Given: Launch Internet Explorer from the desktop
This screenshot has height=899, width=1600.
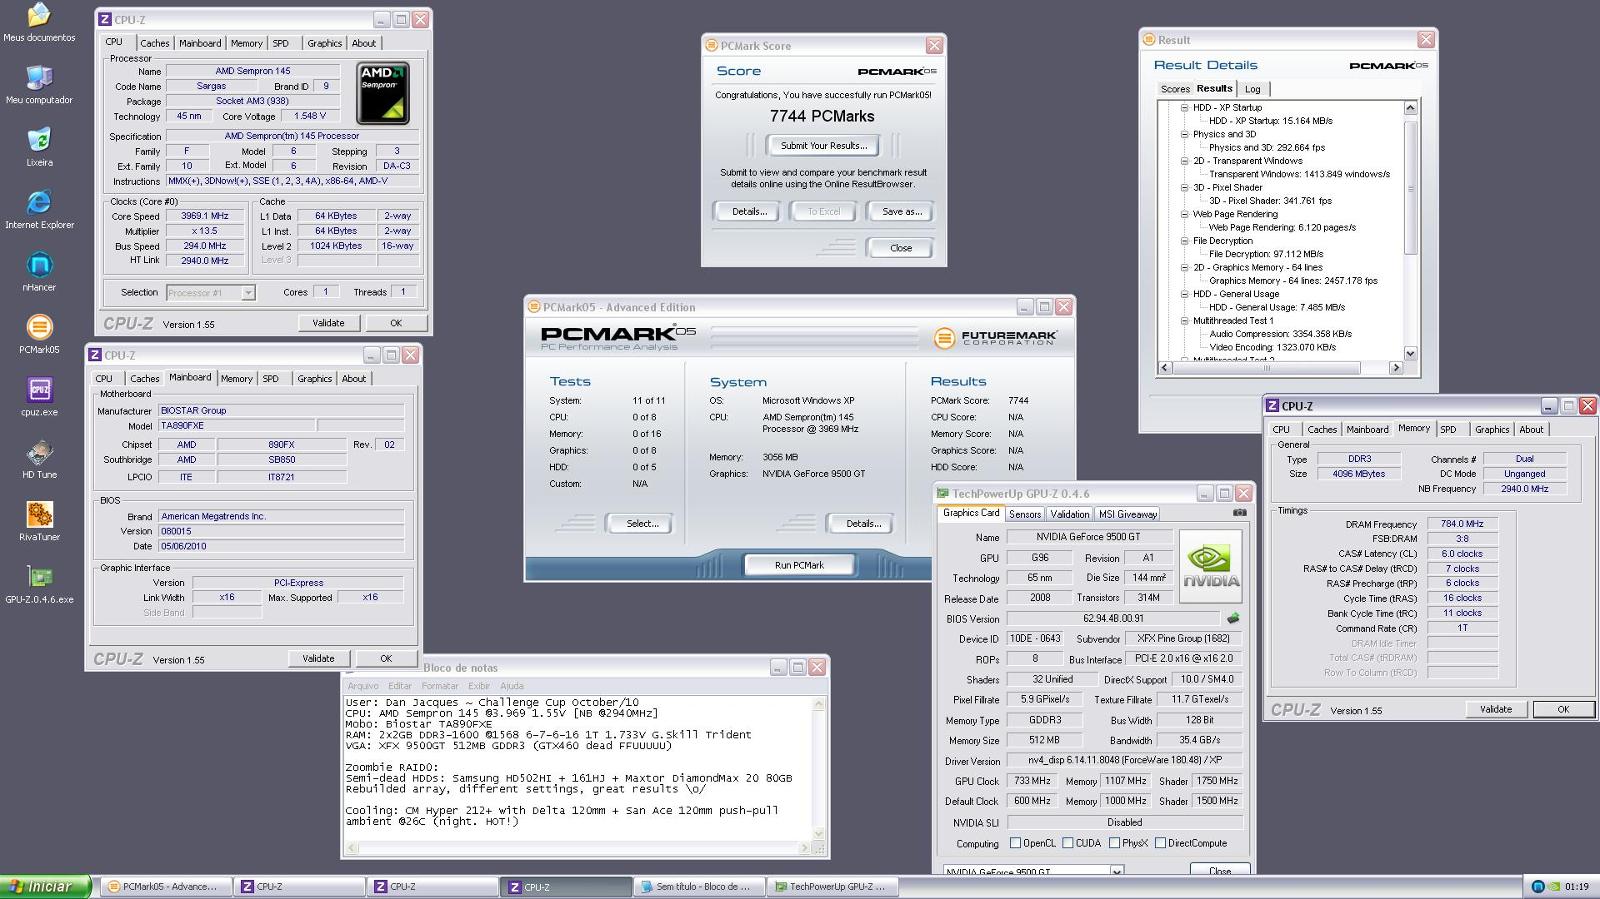Looking at the screenshot, I should click(x=39, y=210).
